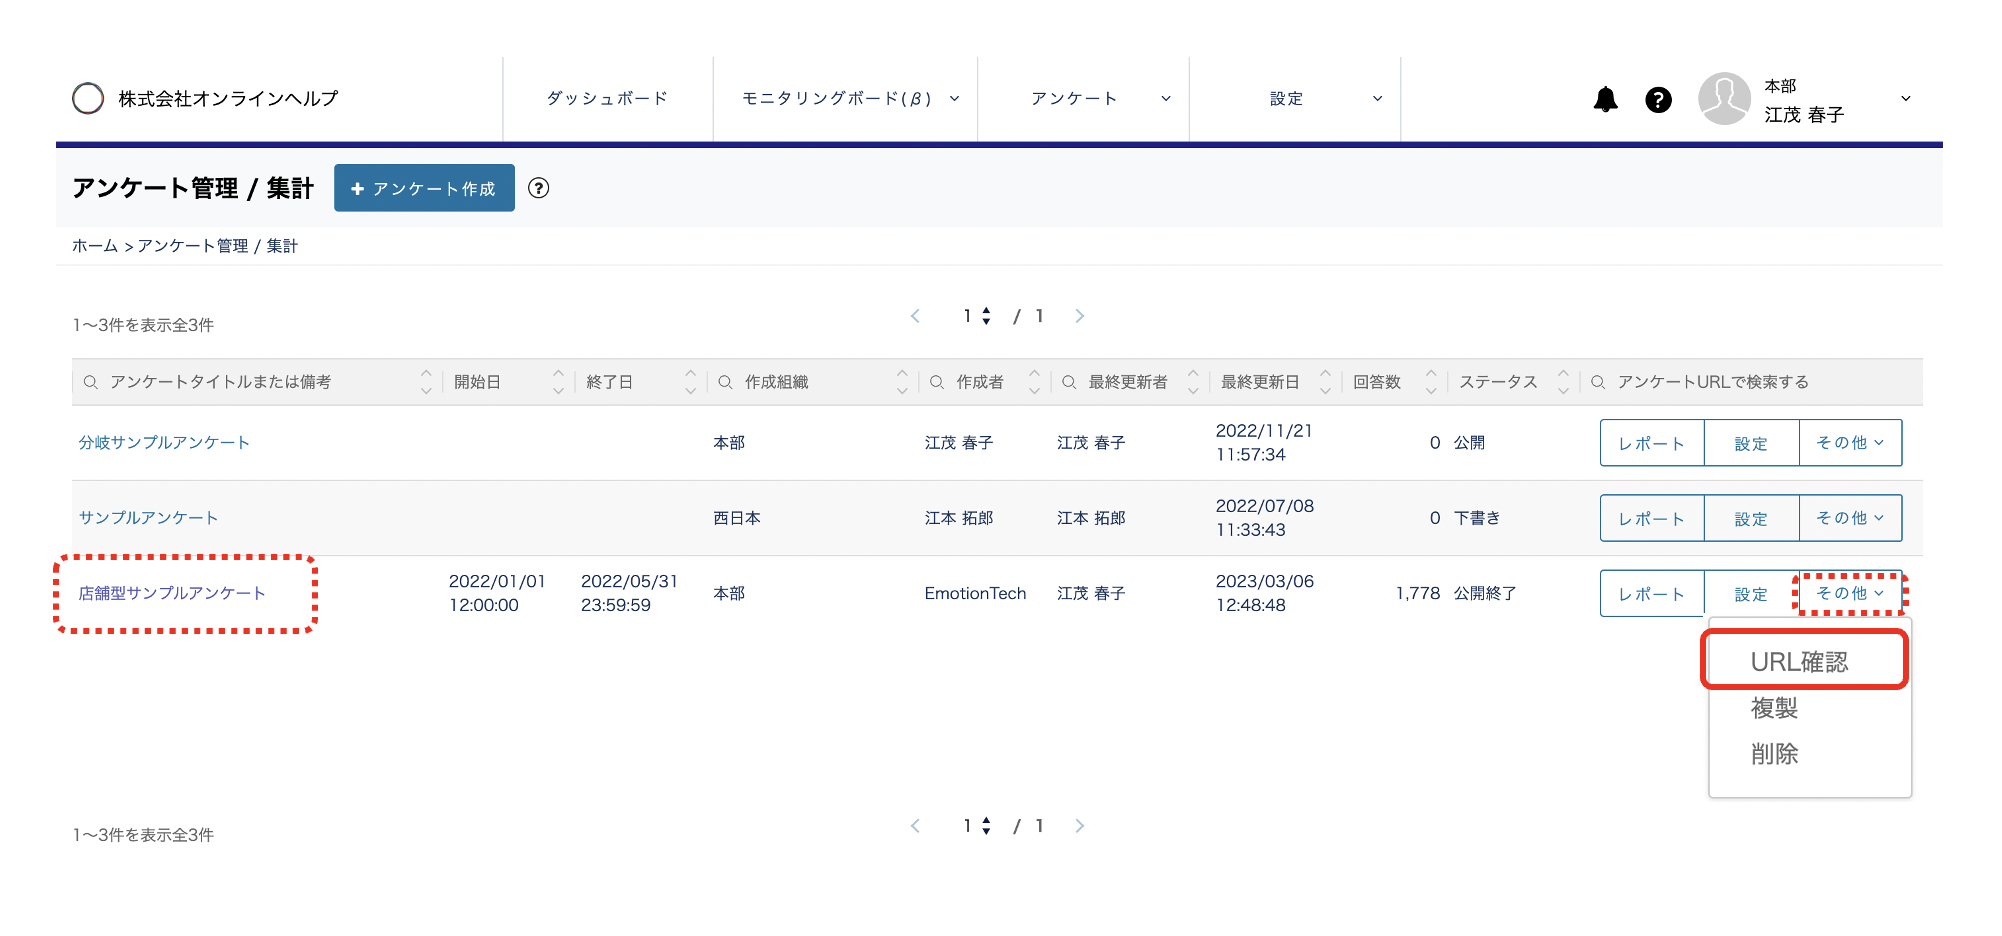Select URL確認 from the dropdown menu

[1799, 661]
